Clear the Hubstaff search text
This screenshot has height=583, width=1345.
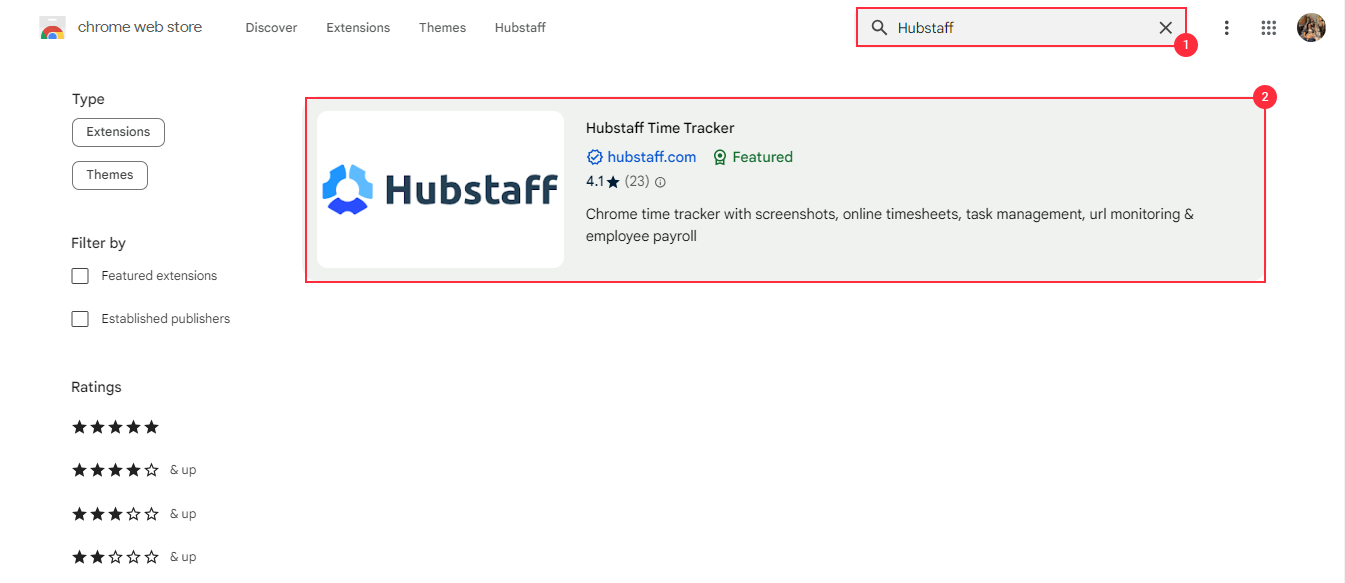[x=1165, y=28]
